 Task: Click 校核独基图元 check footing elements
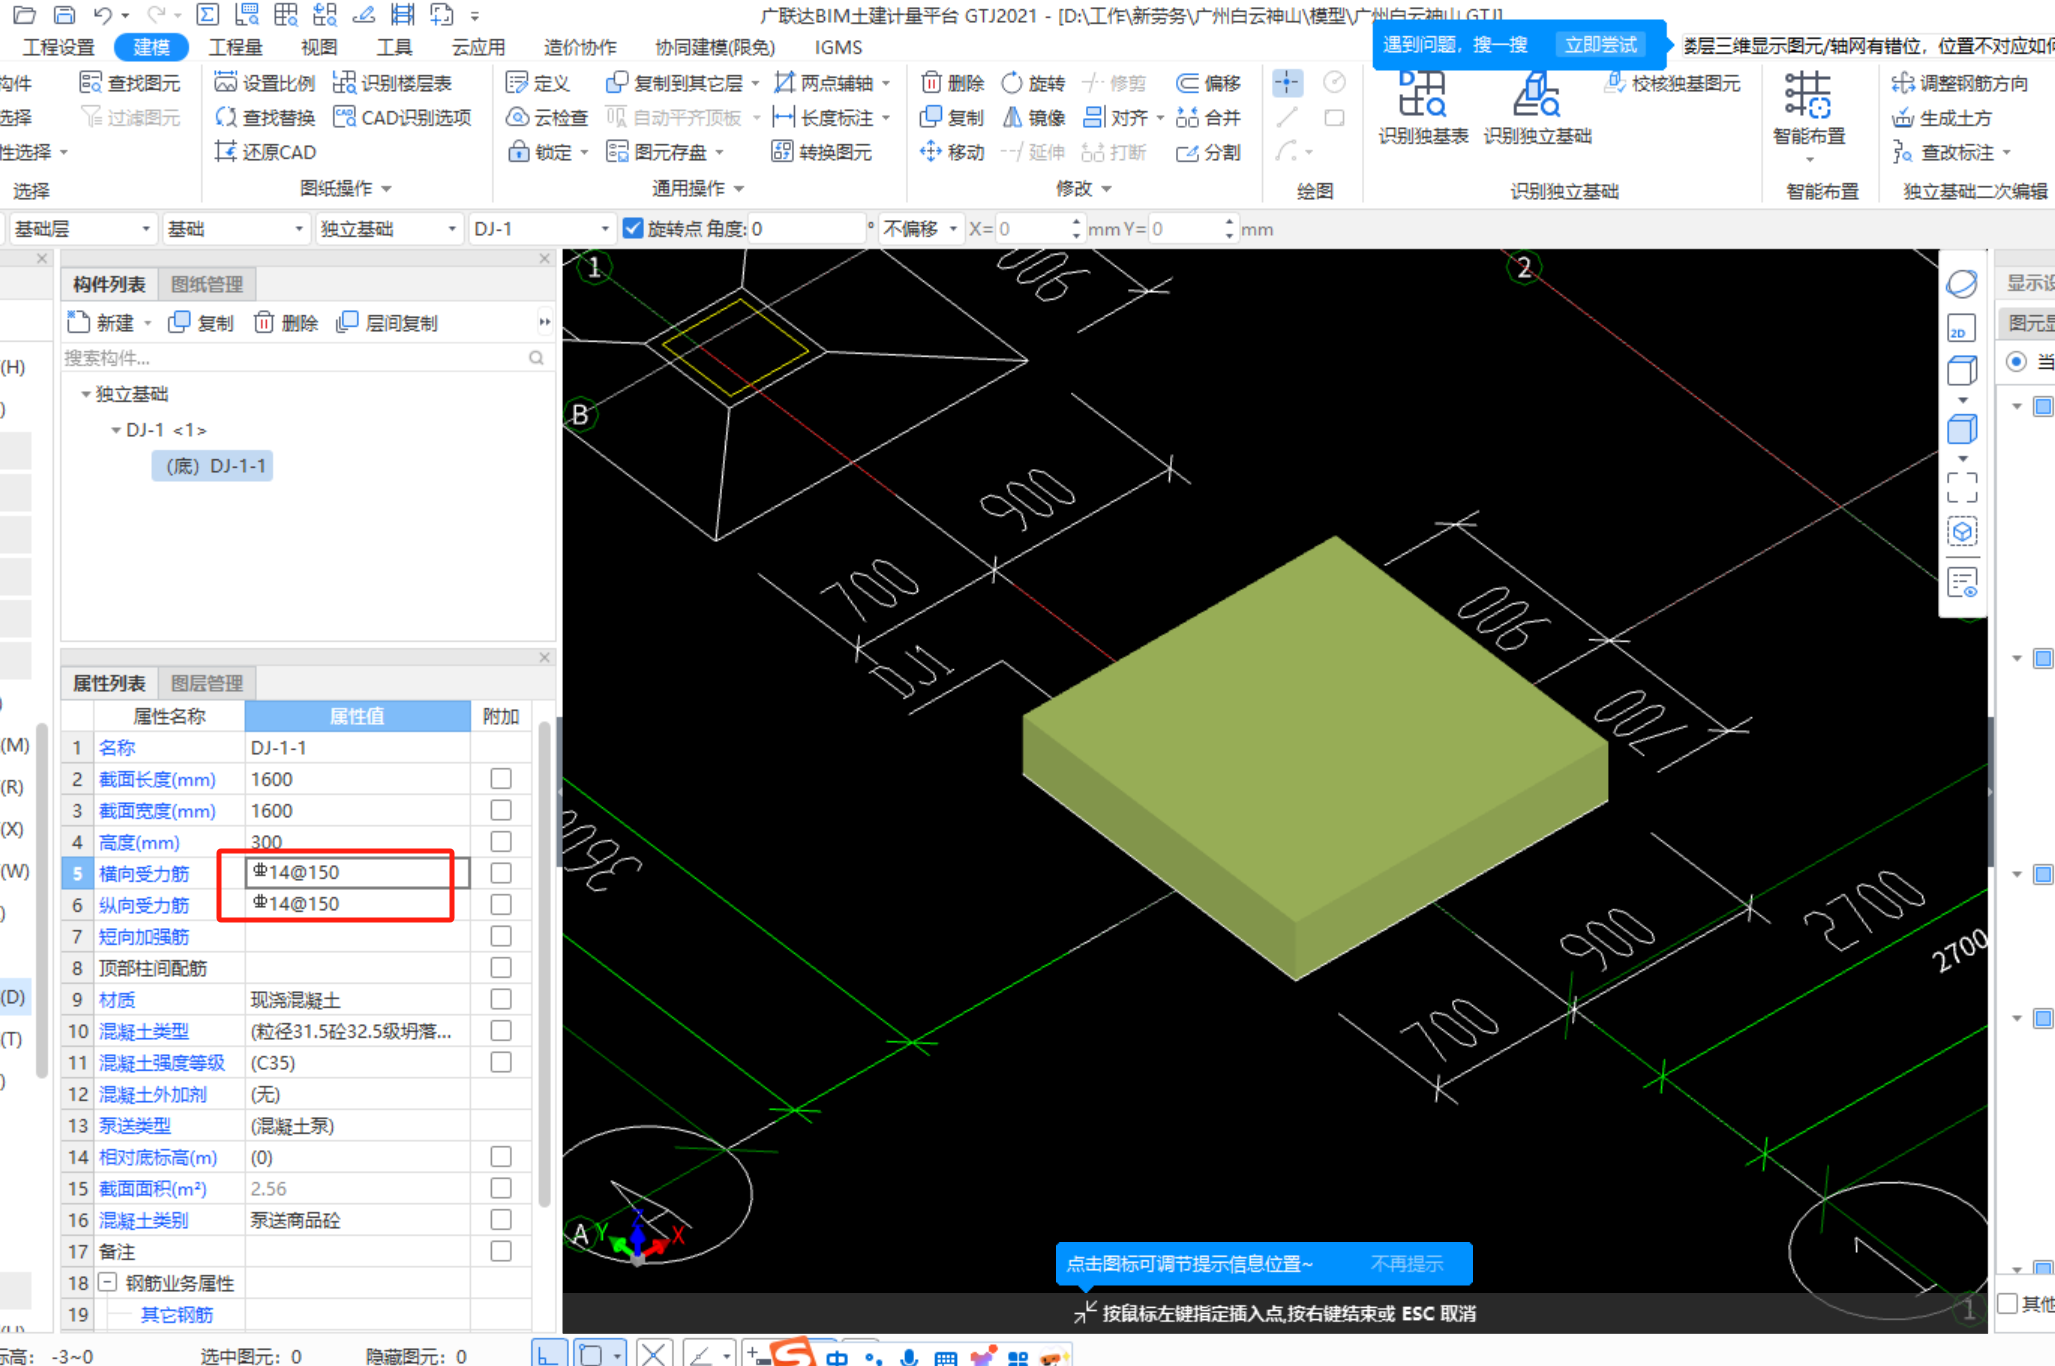pyautogui.click(x=1674, y=83)
